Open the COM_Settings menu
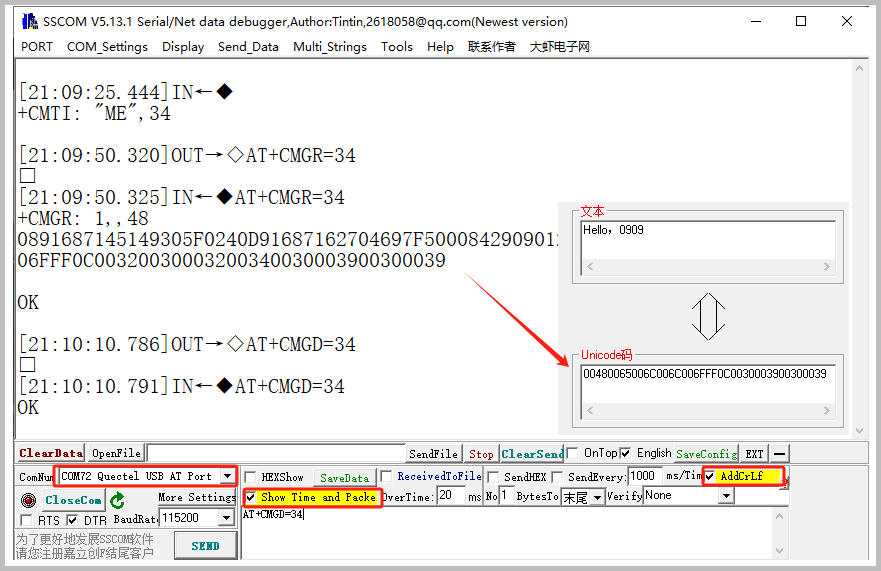This screenshot has height=571, width=881. pos(107,46)
